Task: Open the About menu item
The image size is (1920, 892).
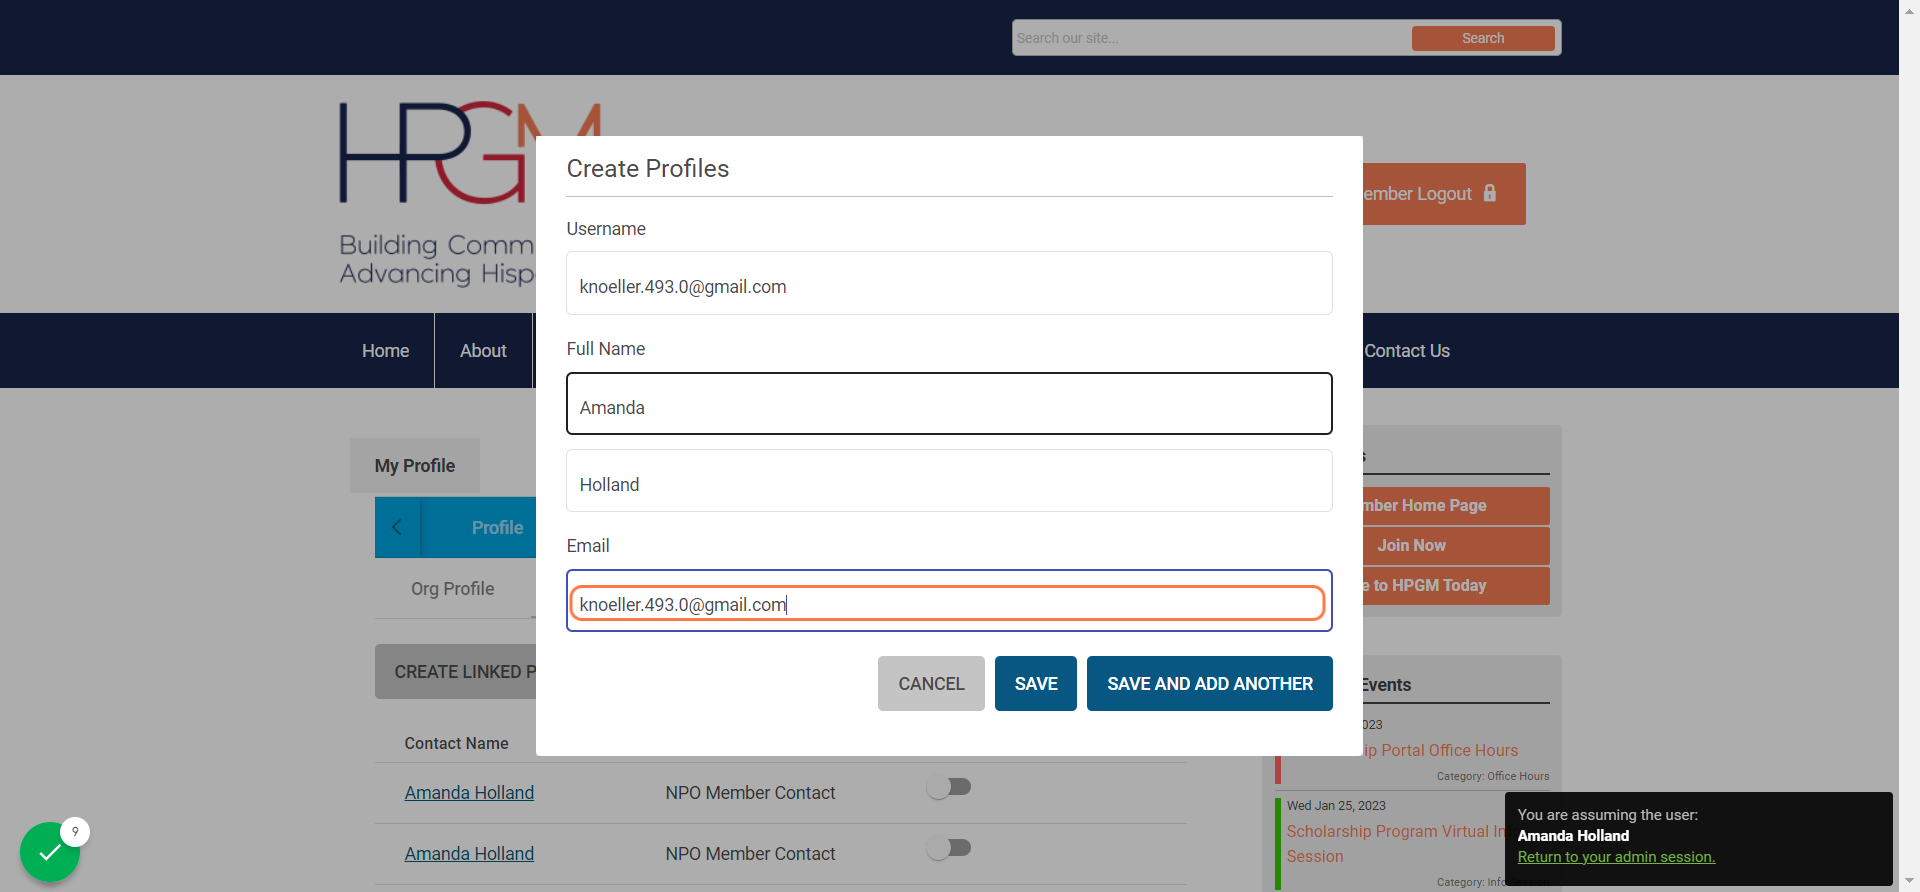Action: tap(483, 351)
